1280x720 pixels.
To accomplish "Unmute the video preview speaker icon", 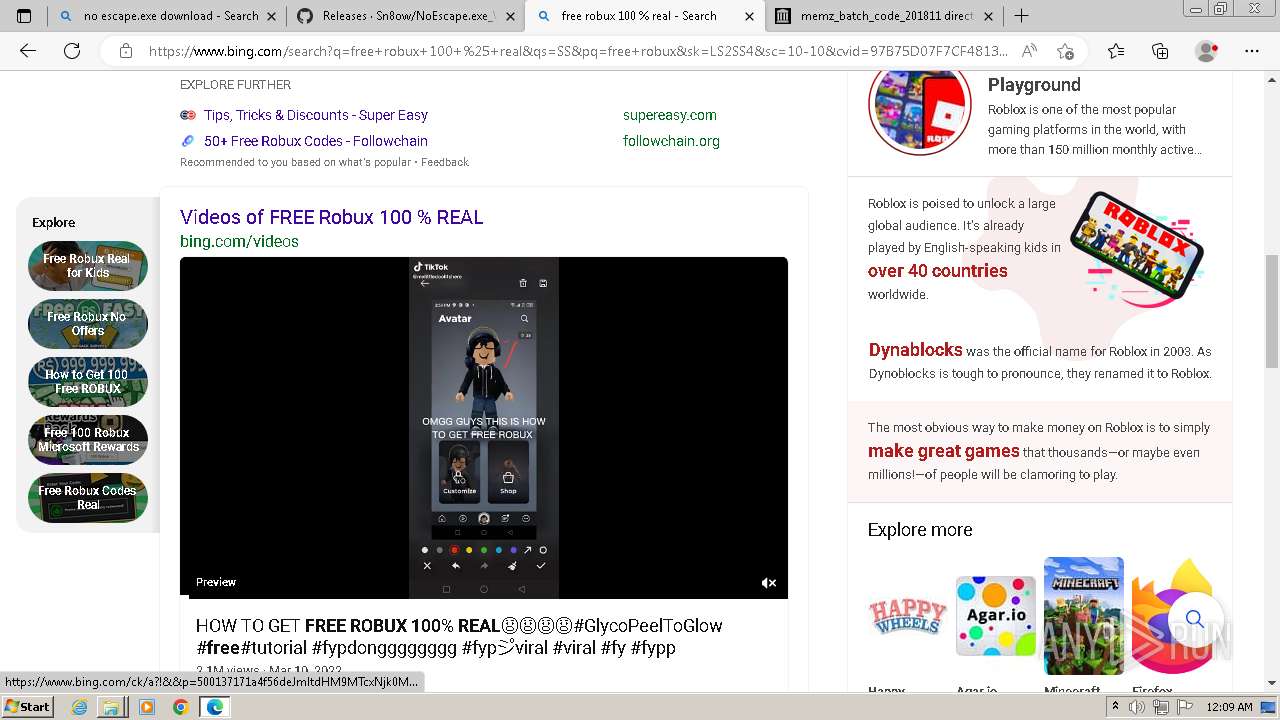I will click(x=768, y=583).
